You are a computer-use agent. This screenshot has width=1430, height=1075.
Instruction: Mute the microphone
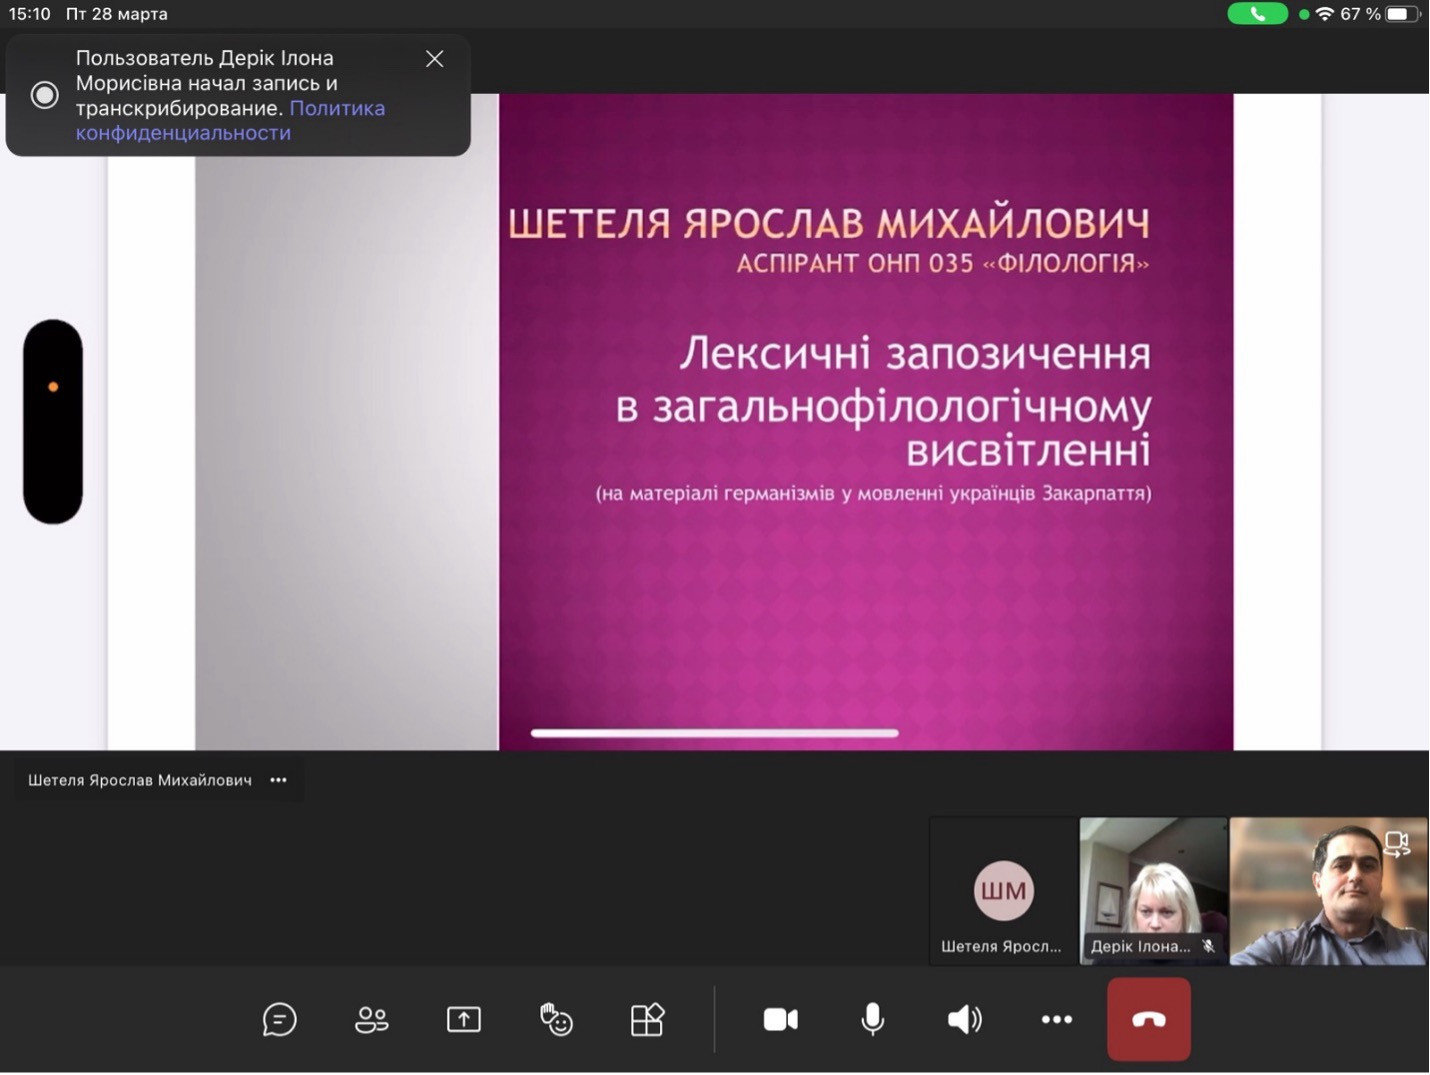point(873,1020)
